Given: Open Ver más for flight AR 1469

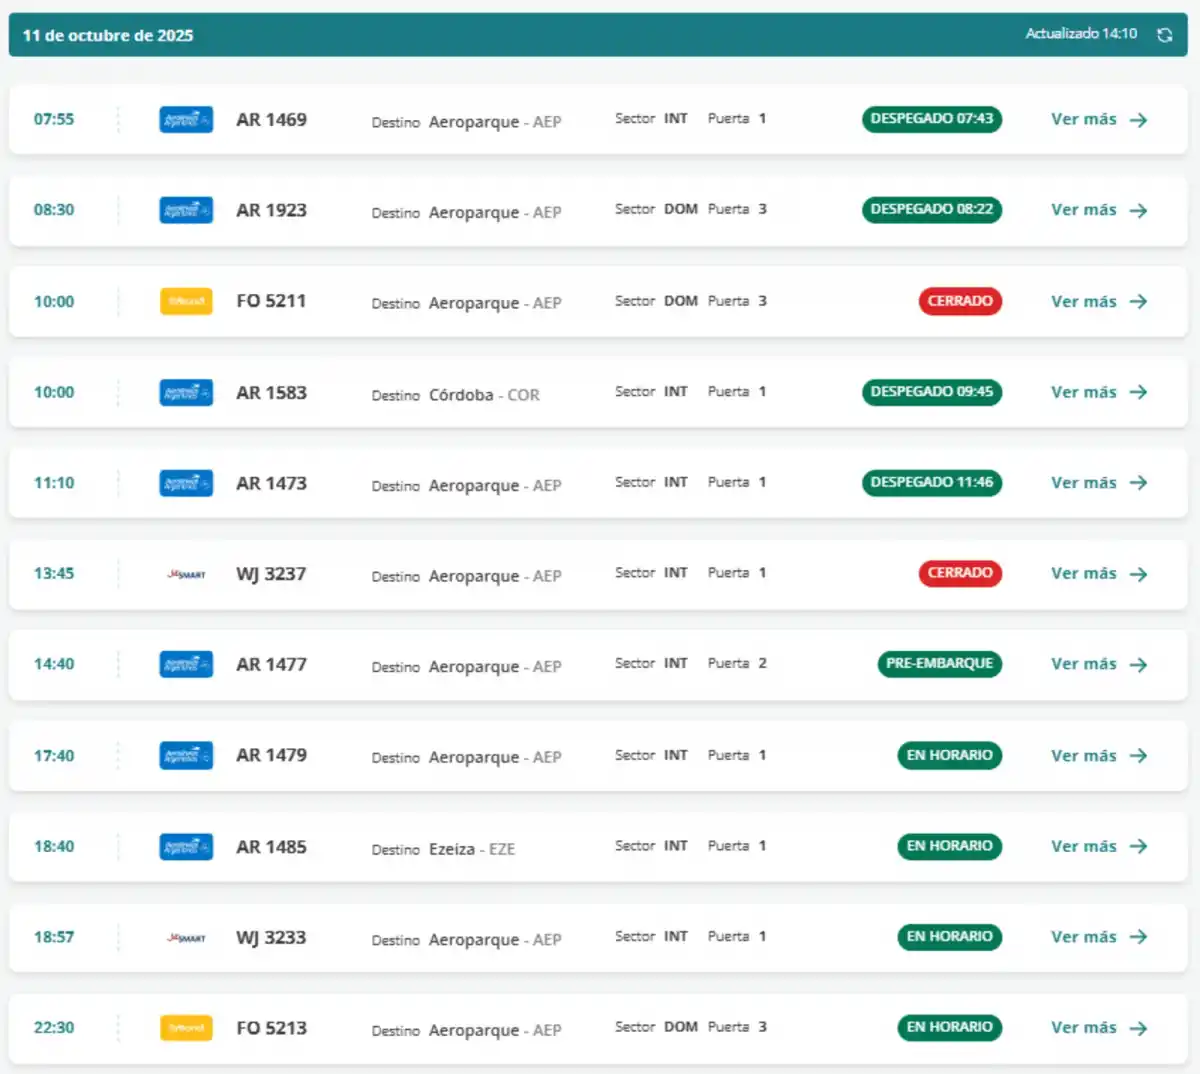Looking at the screenshot, I should coord(1099,119).
